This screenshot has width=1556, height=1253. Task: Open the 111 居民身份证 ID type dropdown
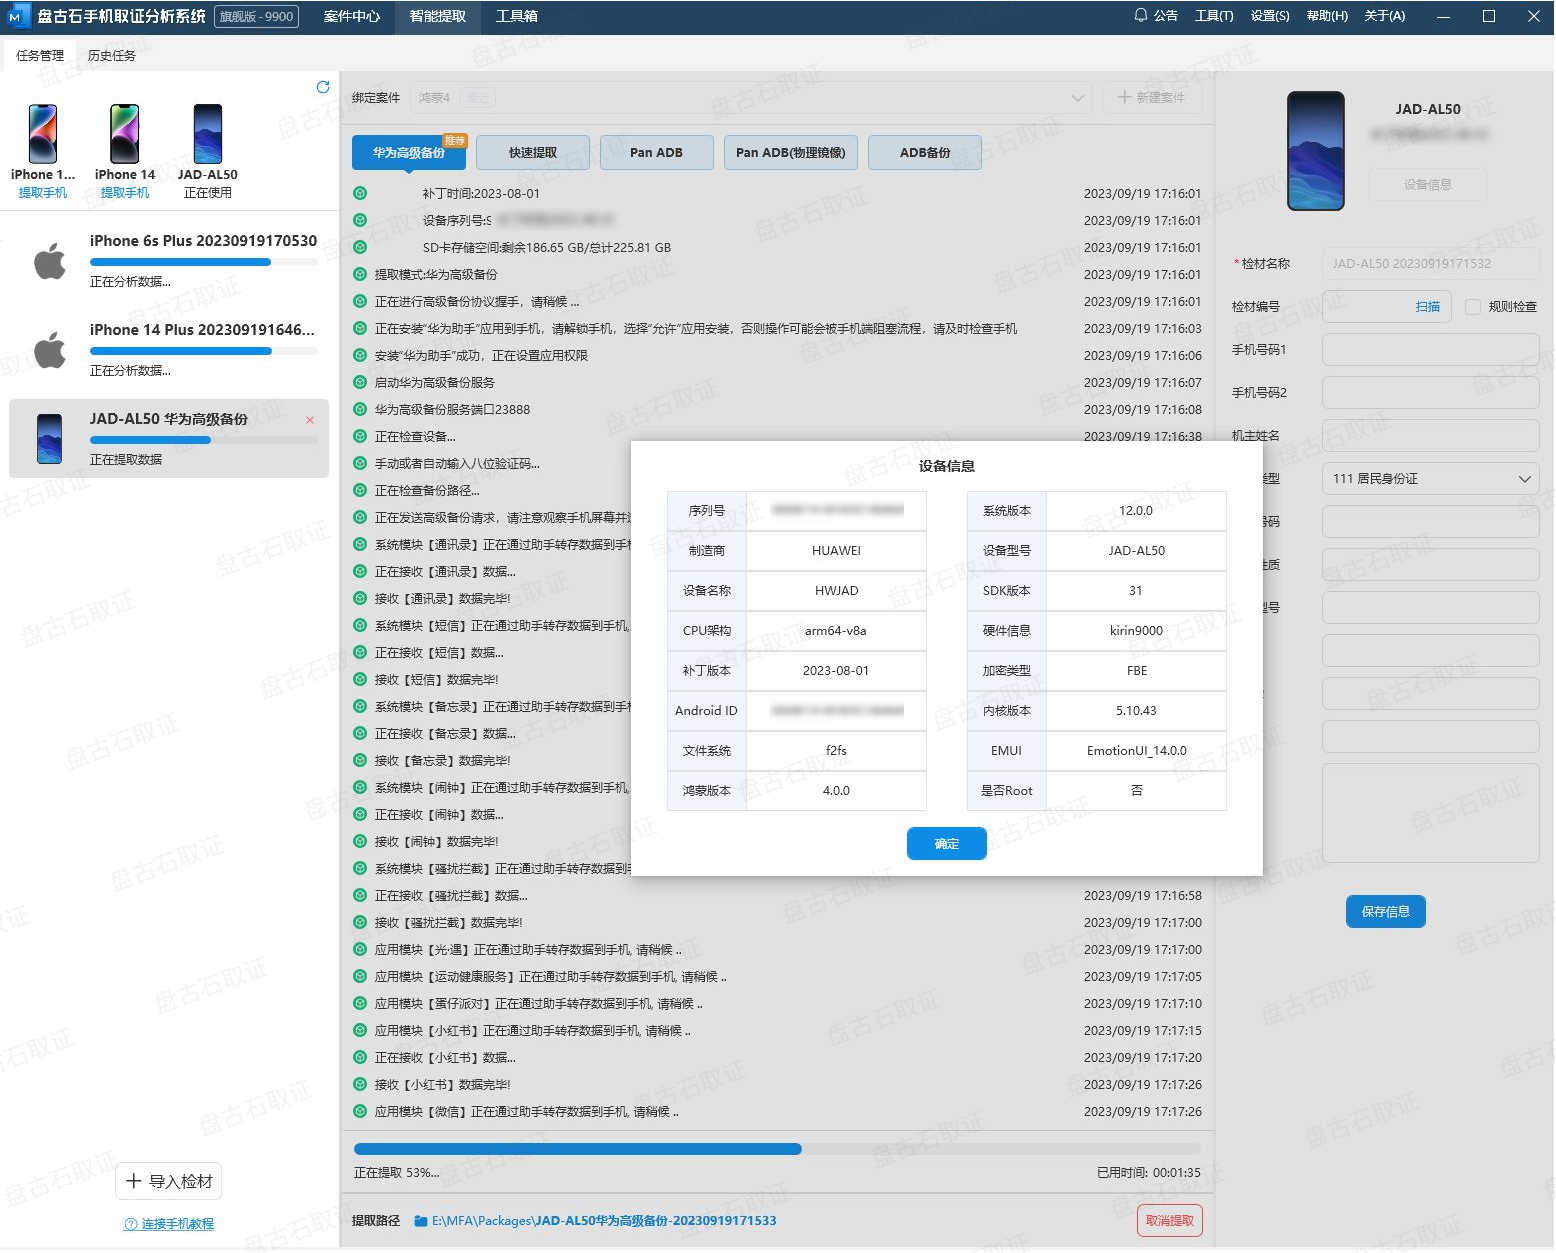pyautogui.click(x=1430, y=479)
